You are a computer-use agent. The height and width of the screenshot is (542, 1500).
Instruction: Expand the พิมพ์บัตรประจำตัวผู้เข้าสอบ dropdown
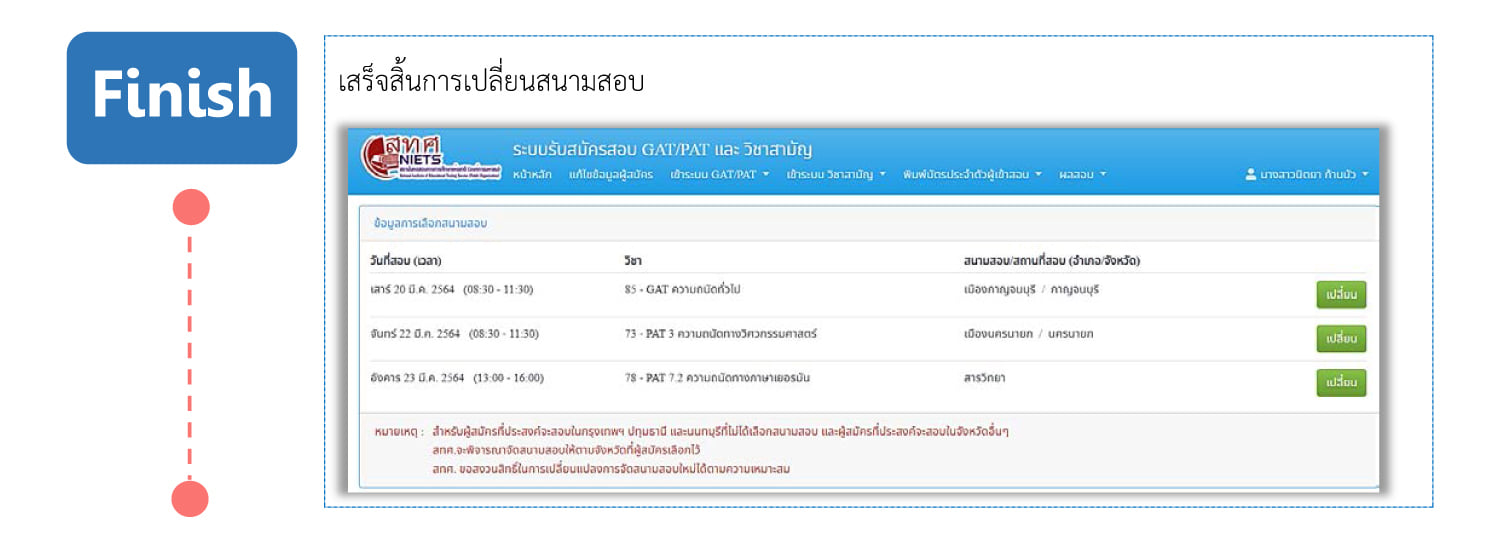click(x=973, y=174)
